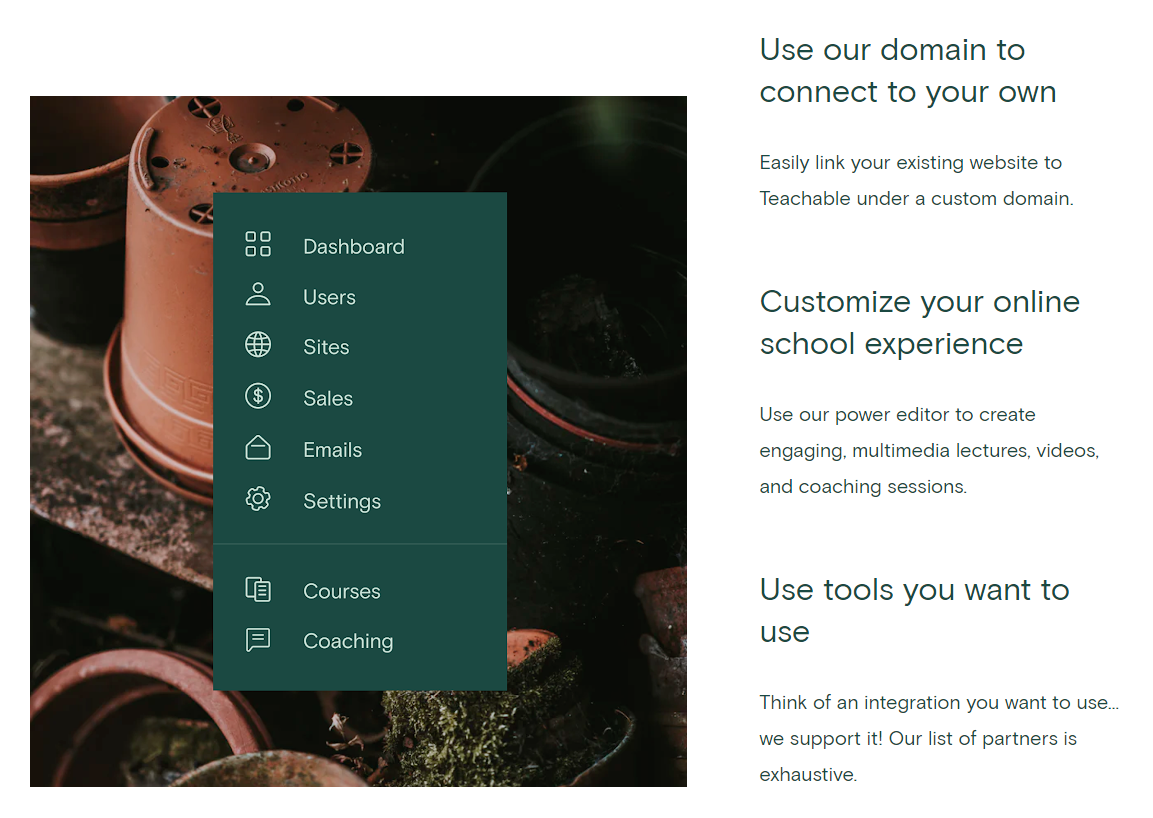Click paragraph 'Use our power editor to create'

tap(929, 450)
